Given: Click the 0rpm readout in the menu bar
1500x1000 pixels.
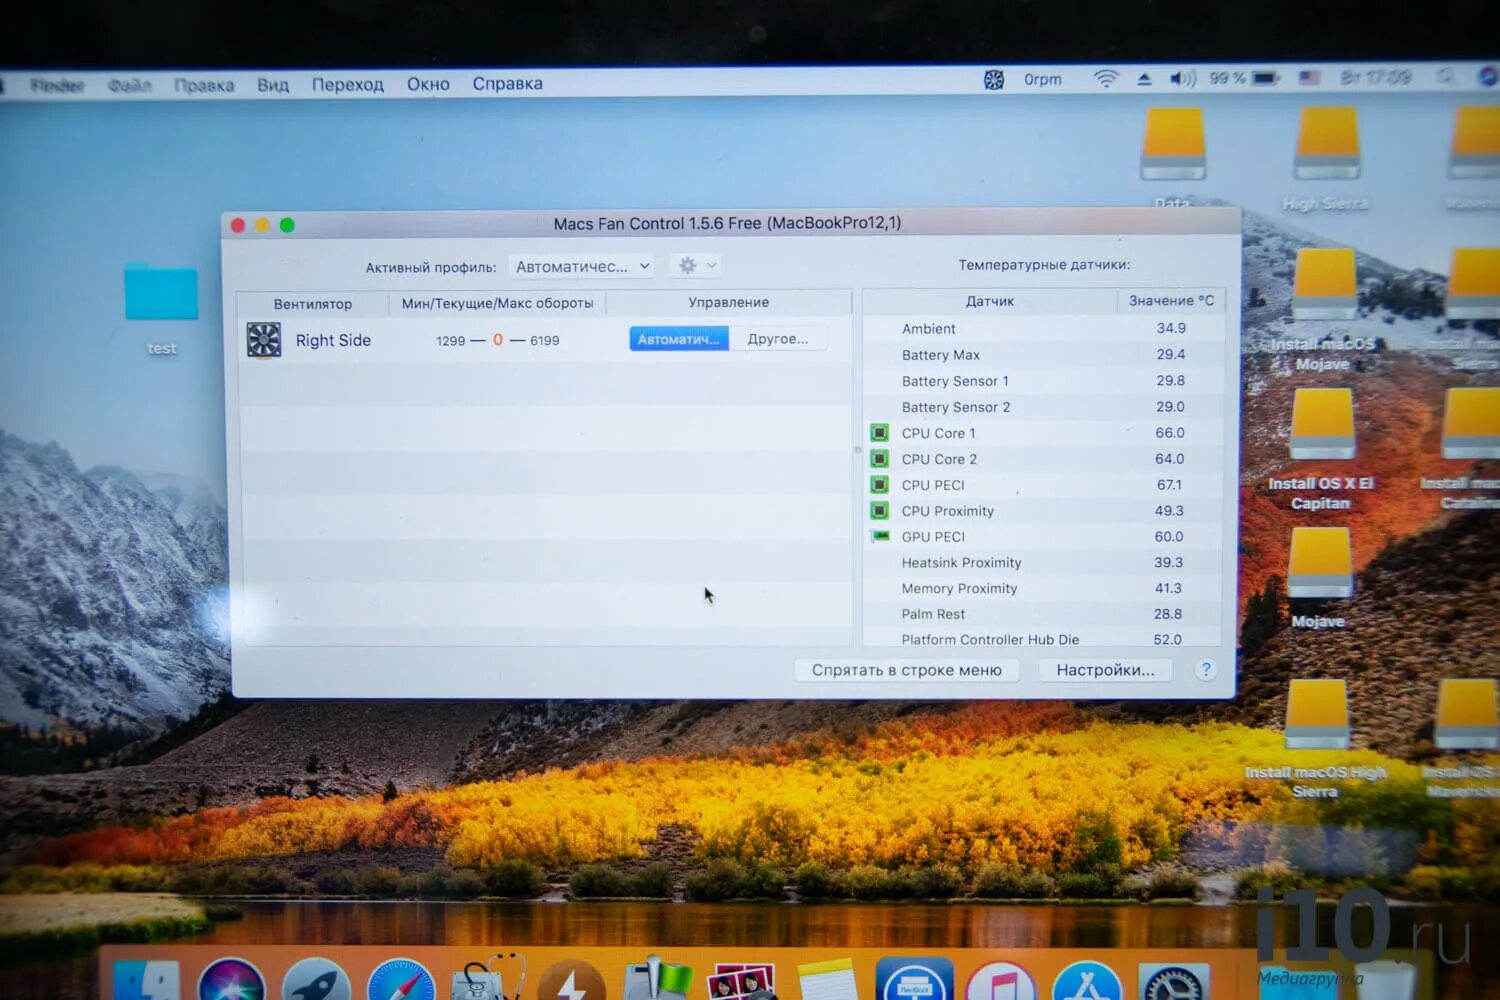Looking at the screenshot, I should click(1043, 80).
